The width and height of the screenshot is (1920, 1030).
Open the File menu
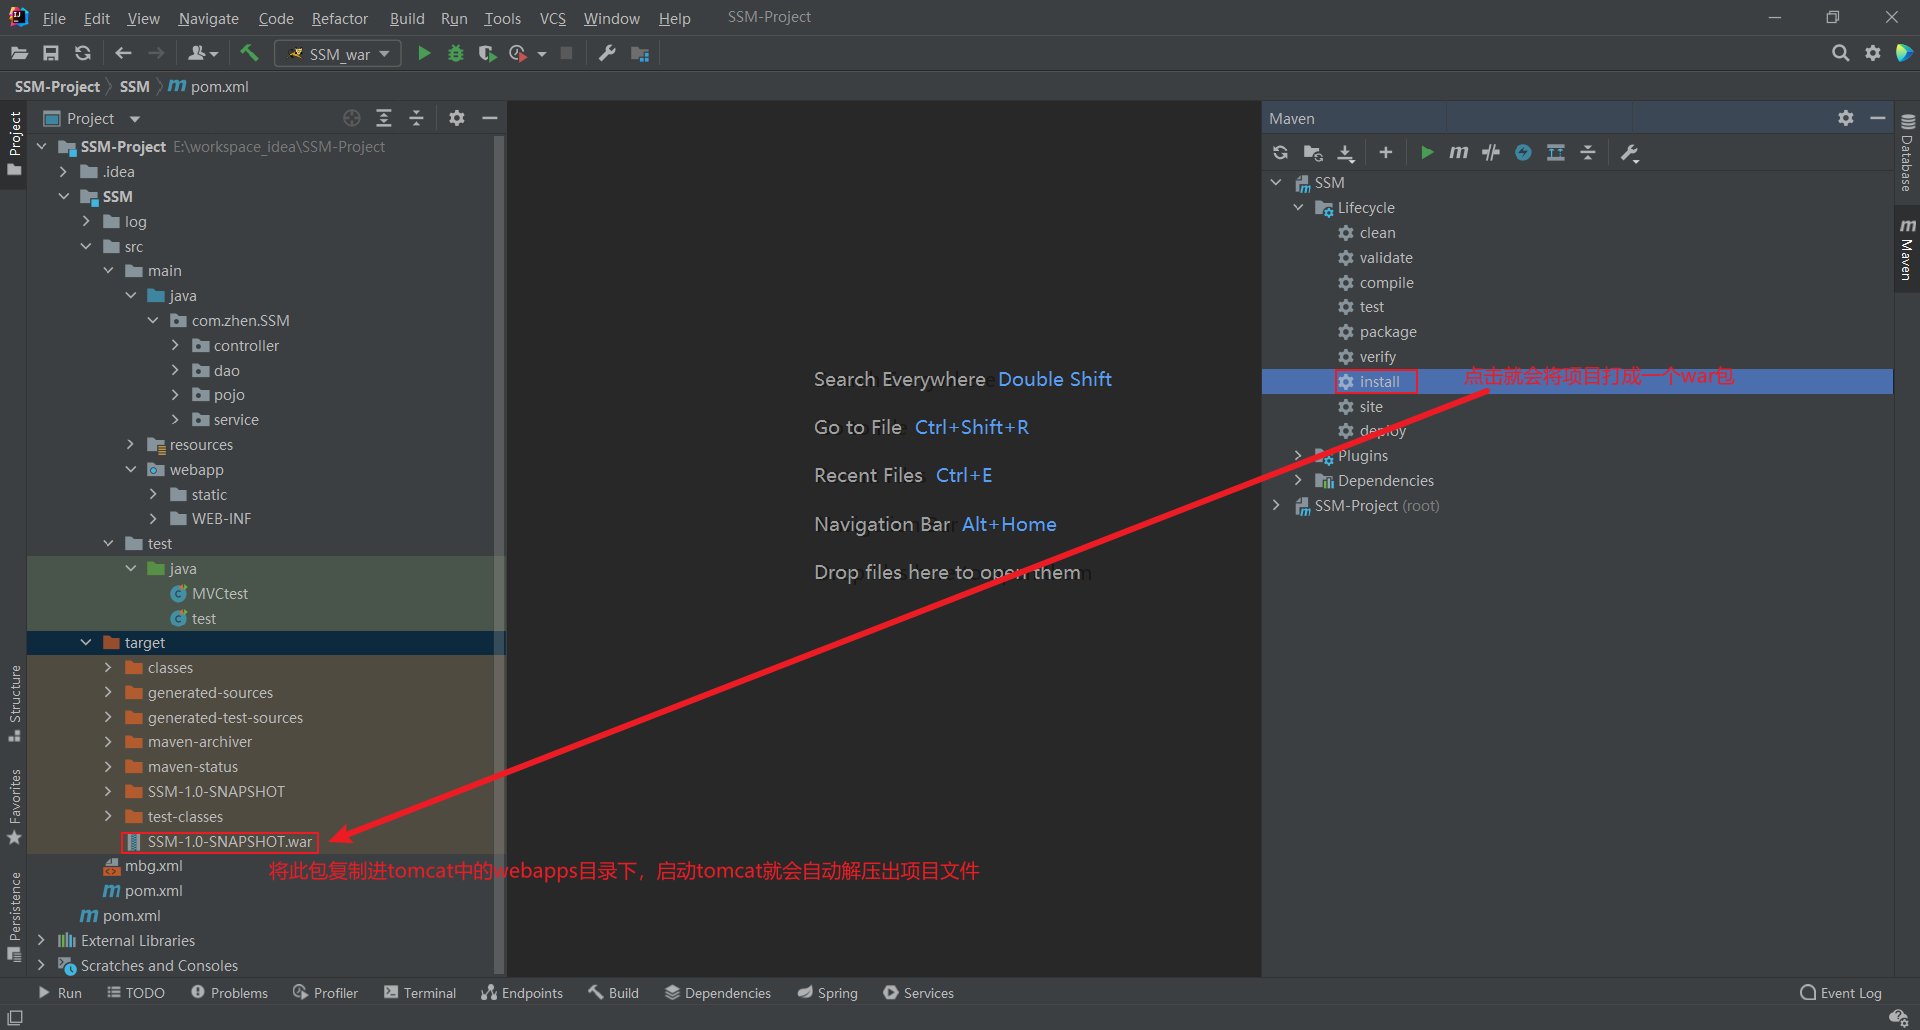[54, 18]
